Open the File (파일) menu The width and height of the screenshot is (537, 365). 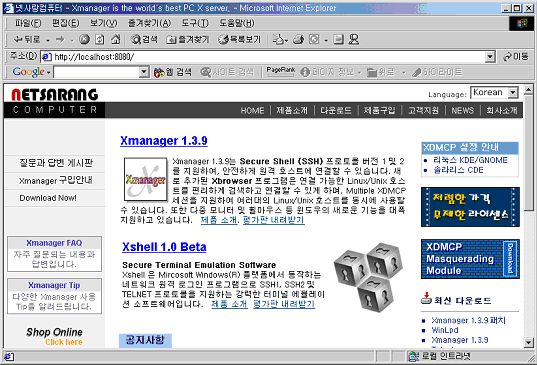pos(28,23)
